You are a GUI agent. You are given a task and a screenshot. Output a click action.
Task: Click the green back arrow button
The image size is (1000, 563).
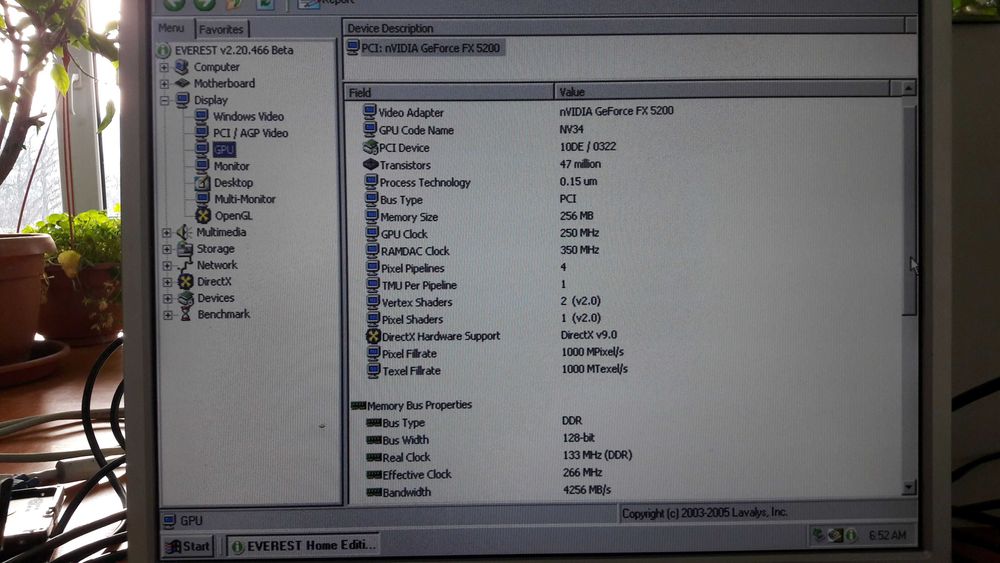pos(173,3)
